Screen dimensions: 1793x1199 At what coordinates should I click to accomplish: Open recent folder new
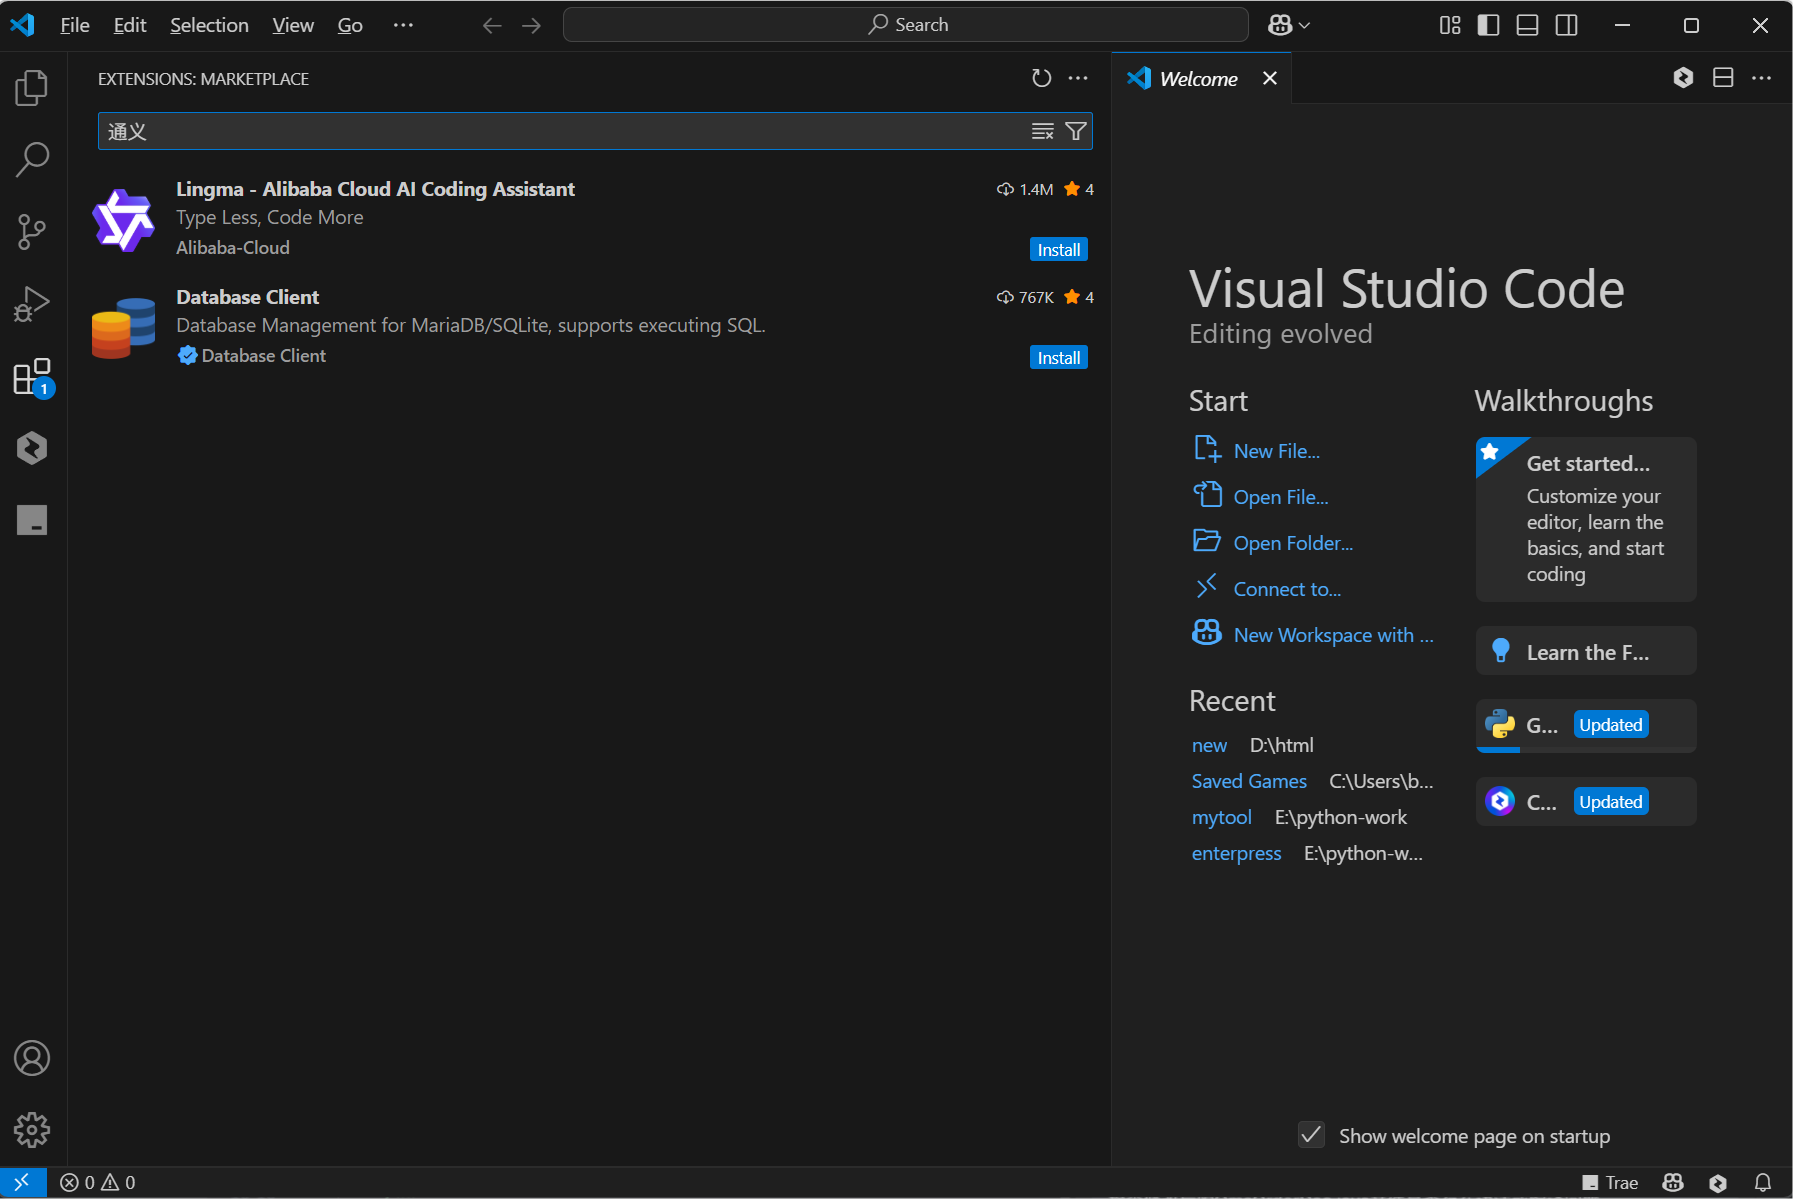pos(1209,745)
